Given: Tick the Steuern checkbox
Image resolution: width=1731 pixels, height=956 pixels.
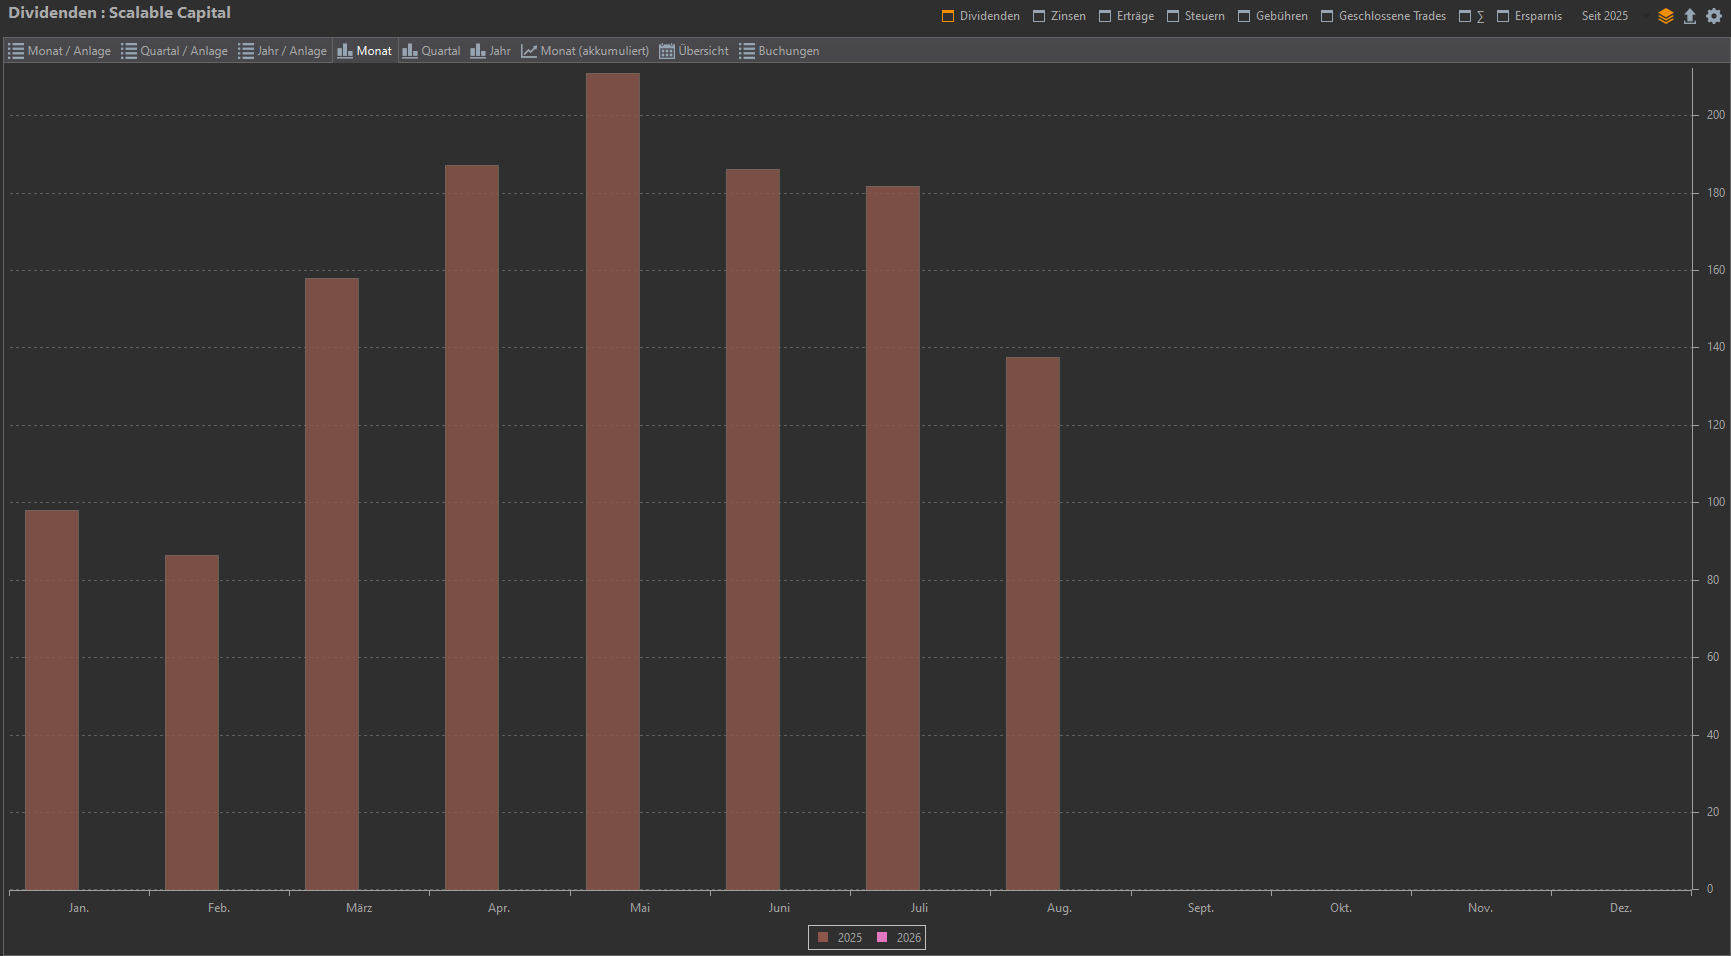Looking at the screenshot, I should point(1173,16).
